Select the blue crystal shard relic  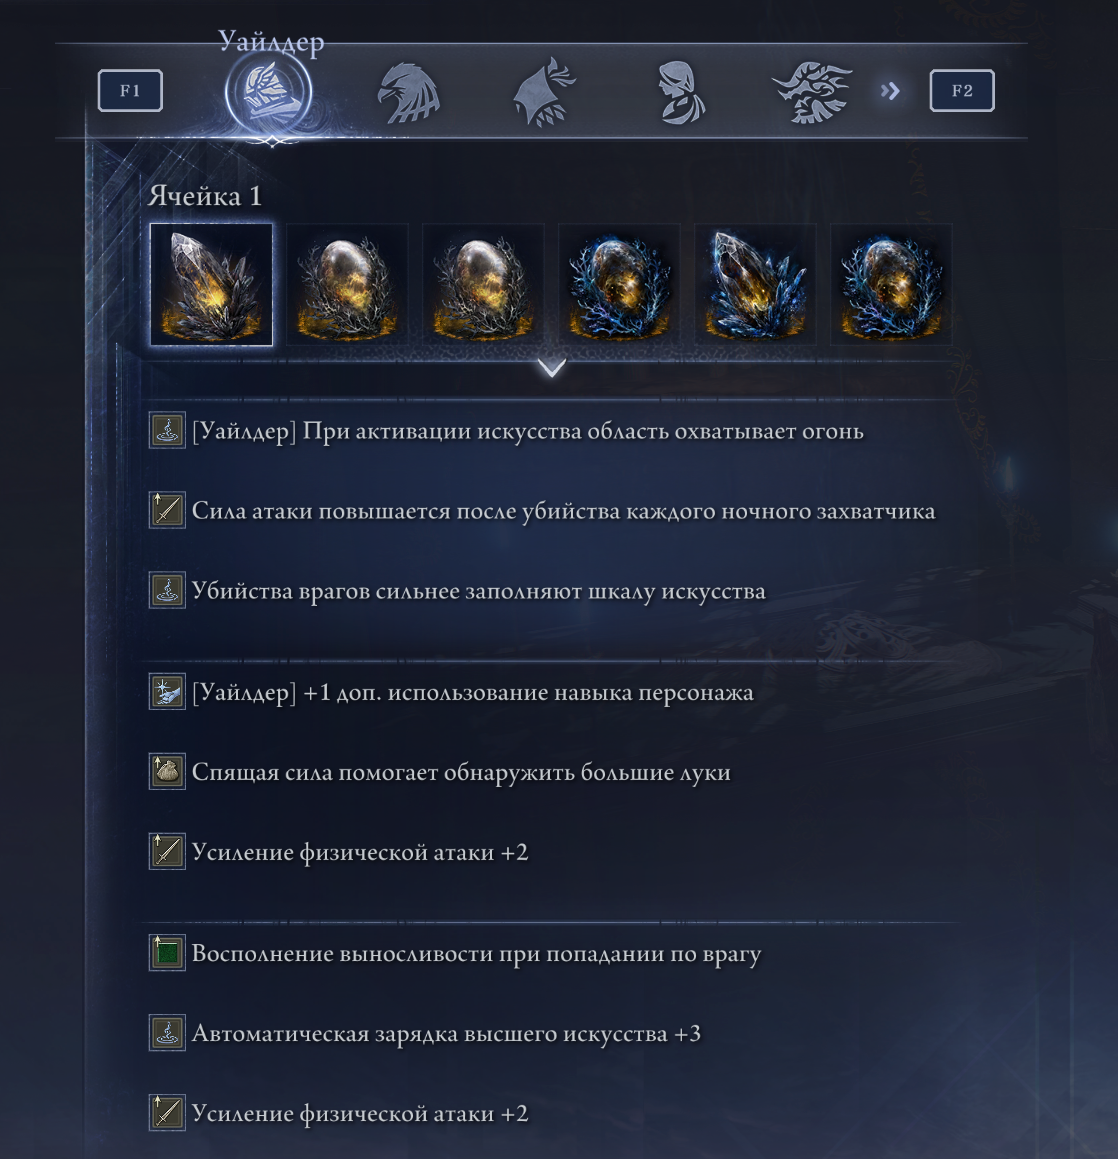755,285
